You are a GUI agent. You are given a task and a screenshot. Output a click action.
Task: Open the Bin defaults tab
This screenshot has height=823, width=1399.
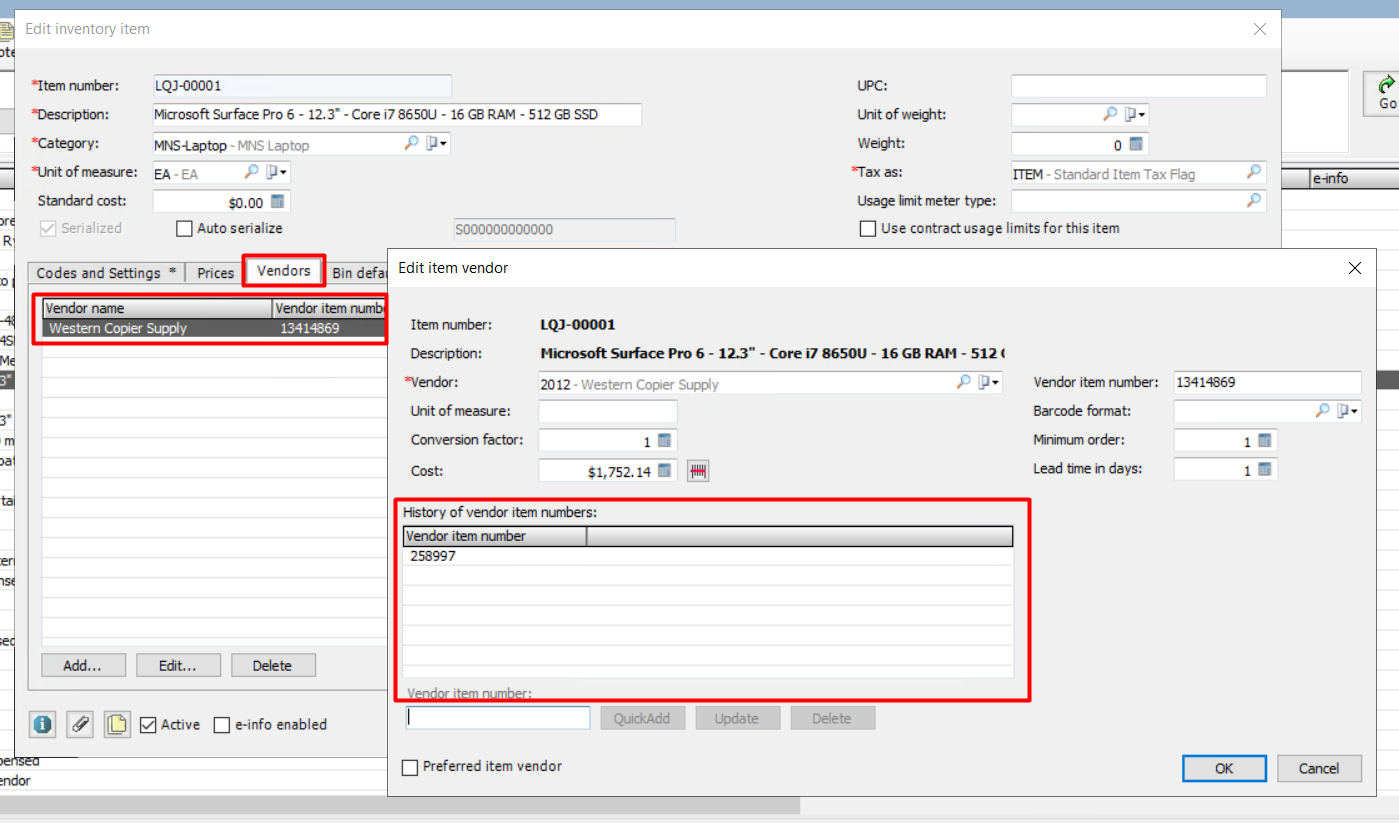(360, 273)
